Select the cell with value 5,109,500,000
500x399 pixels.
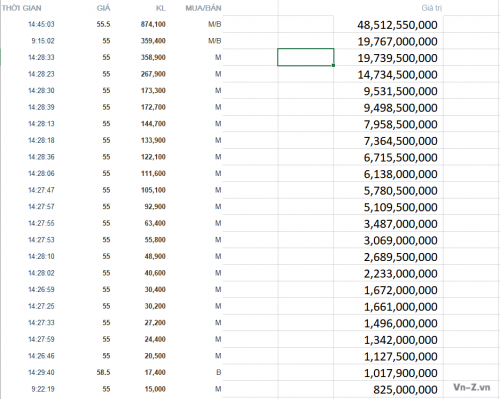(x=389, y=207)
